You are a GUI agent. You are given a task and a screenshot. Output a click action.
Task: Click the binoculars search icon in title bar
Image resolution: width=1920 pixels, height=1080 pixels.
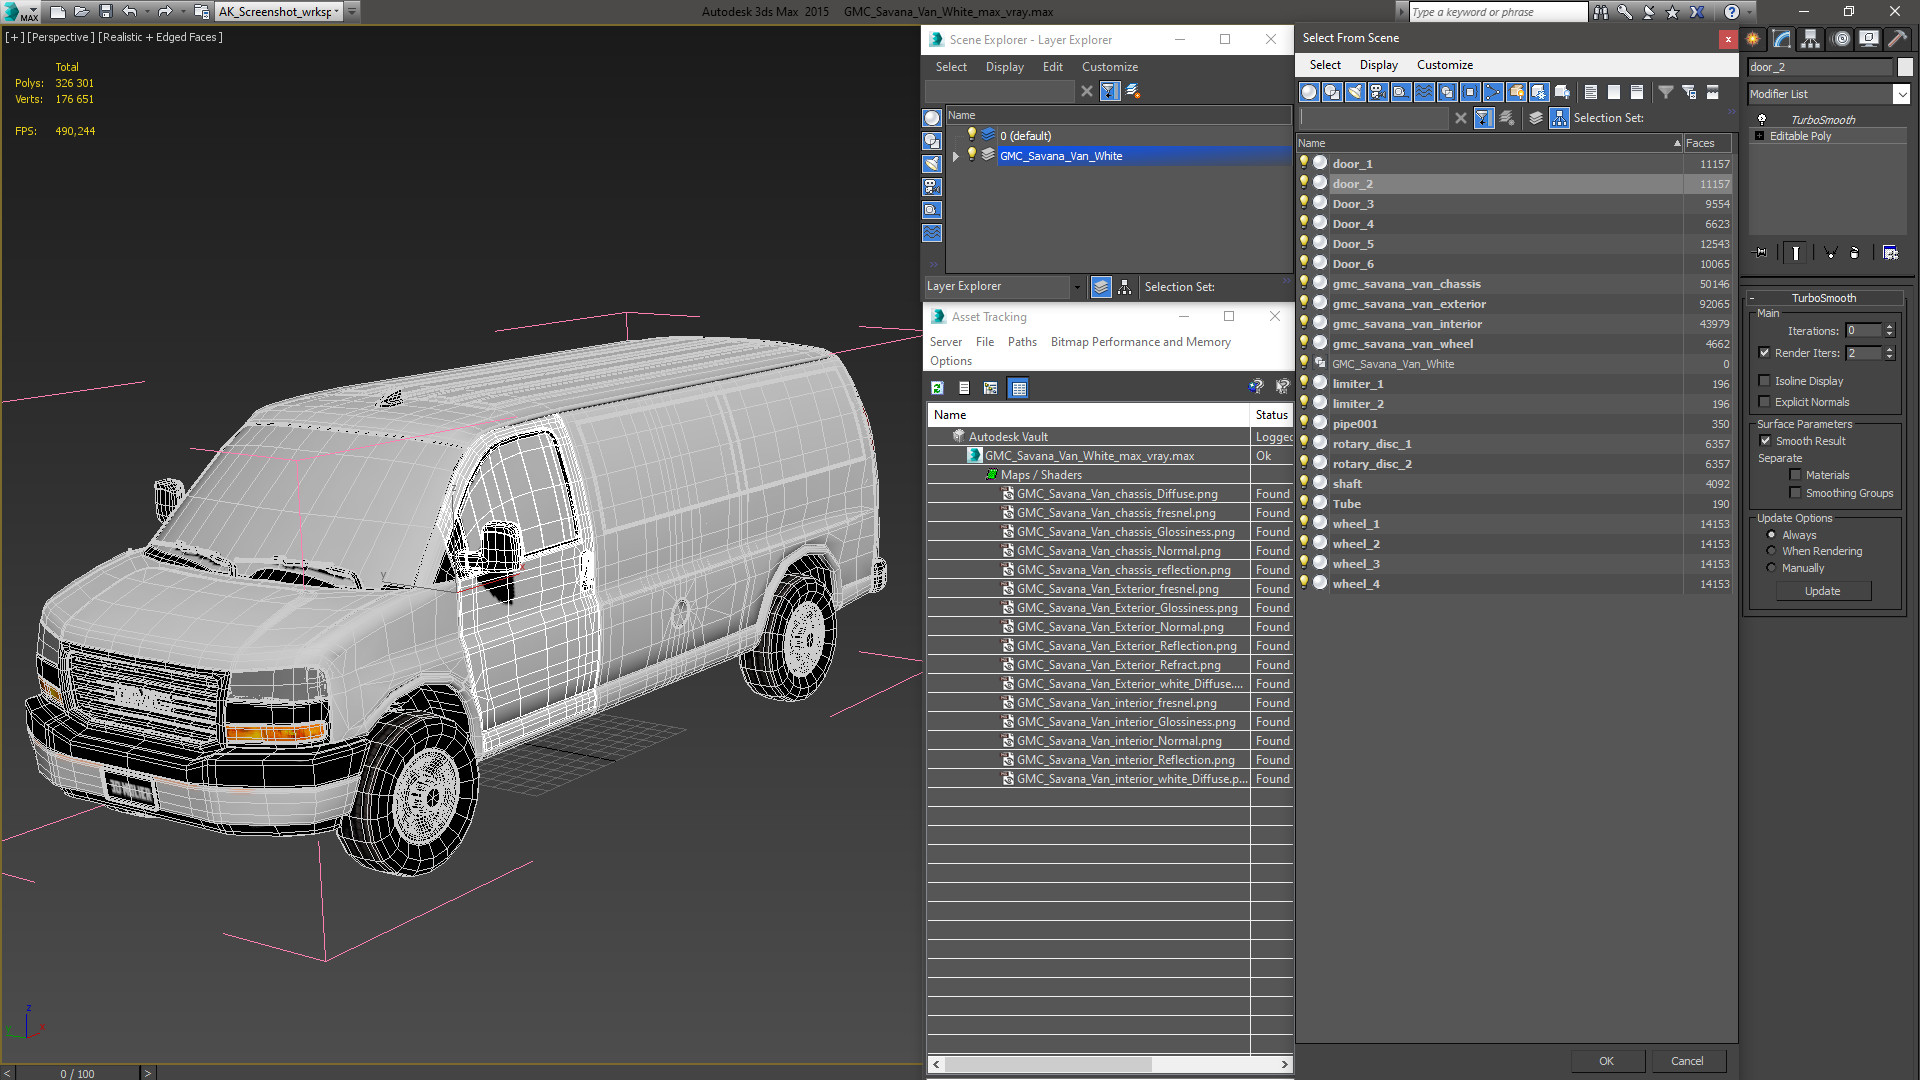pos(1601,12)
